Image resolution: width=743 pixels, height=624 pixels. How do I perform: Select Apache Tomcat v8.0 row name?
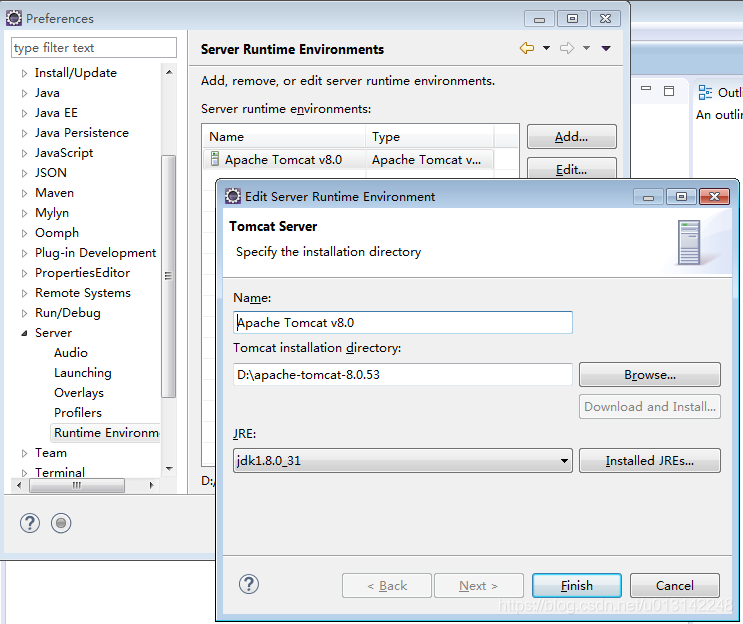click(283, 160)
